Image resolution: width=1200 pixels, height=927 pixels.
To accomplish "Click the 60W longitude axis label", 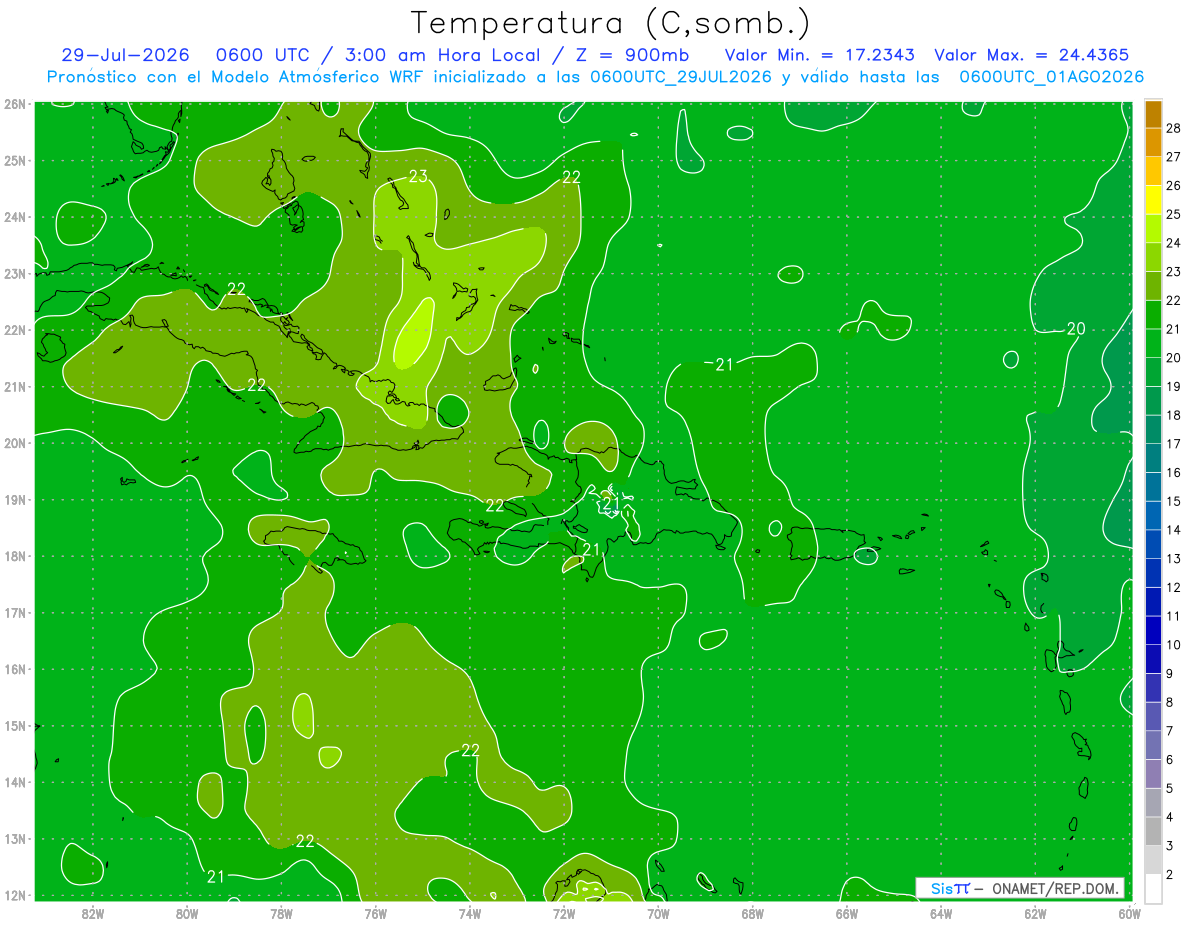I will pyautogui.click(x=1130, y=912).
